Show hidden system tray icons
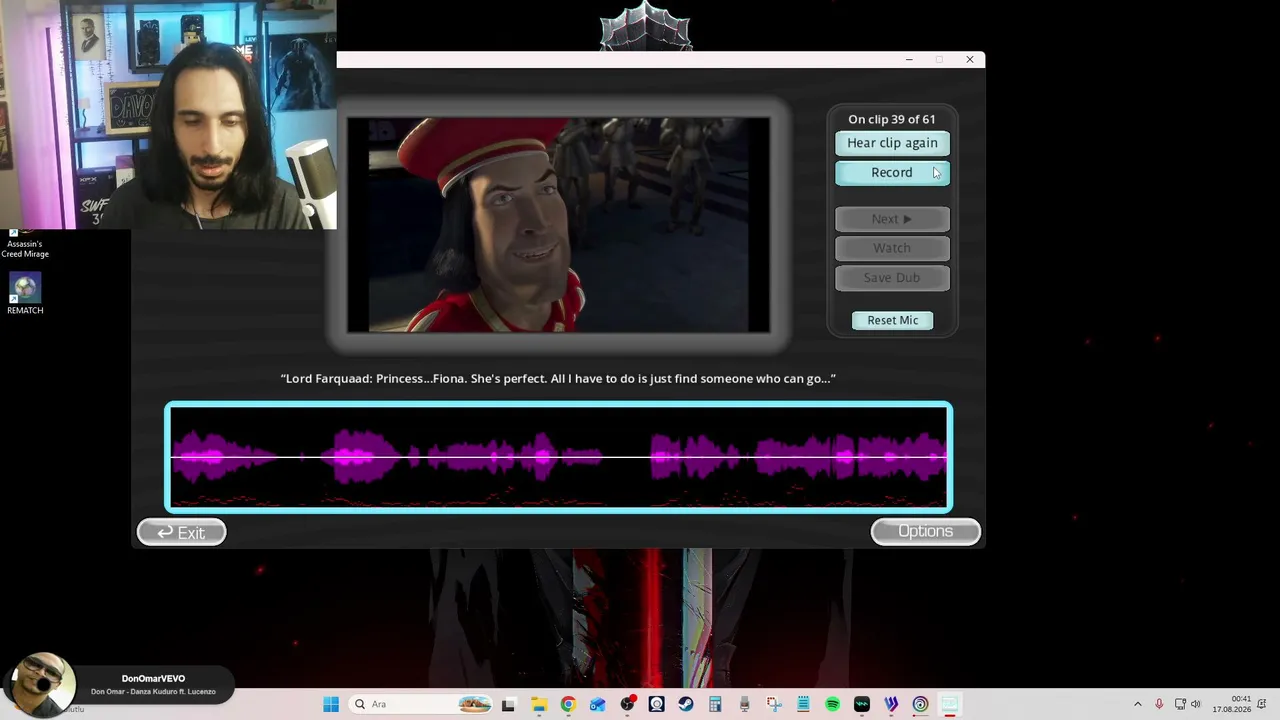The height and width of the screenshot is (720, 1280). click(x=1137, y=704)
